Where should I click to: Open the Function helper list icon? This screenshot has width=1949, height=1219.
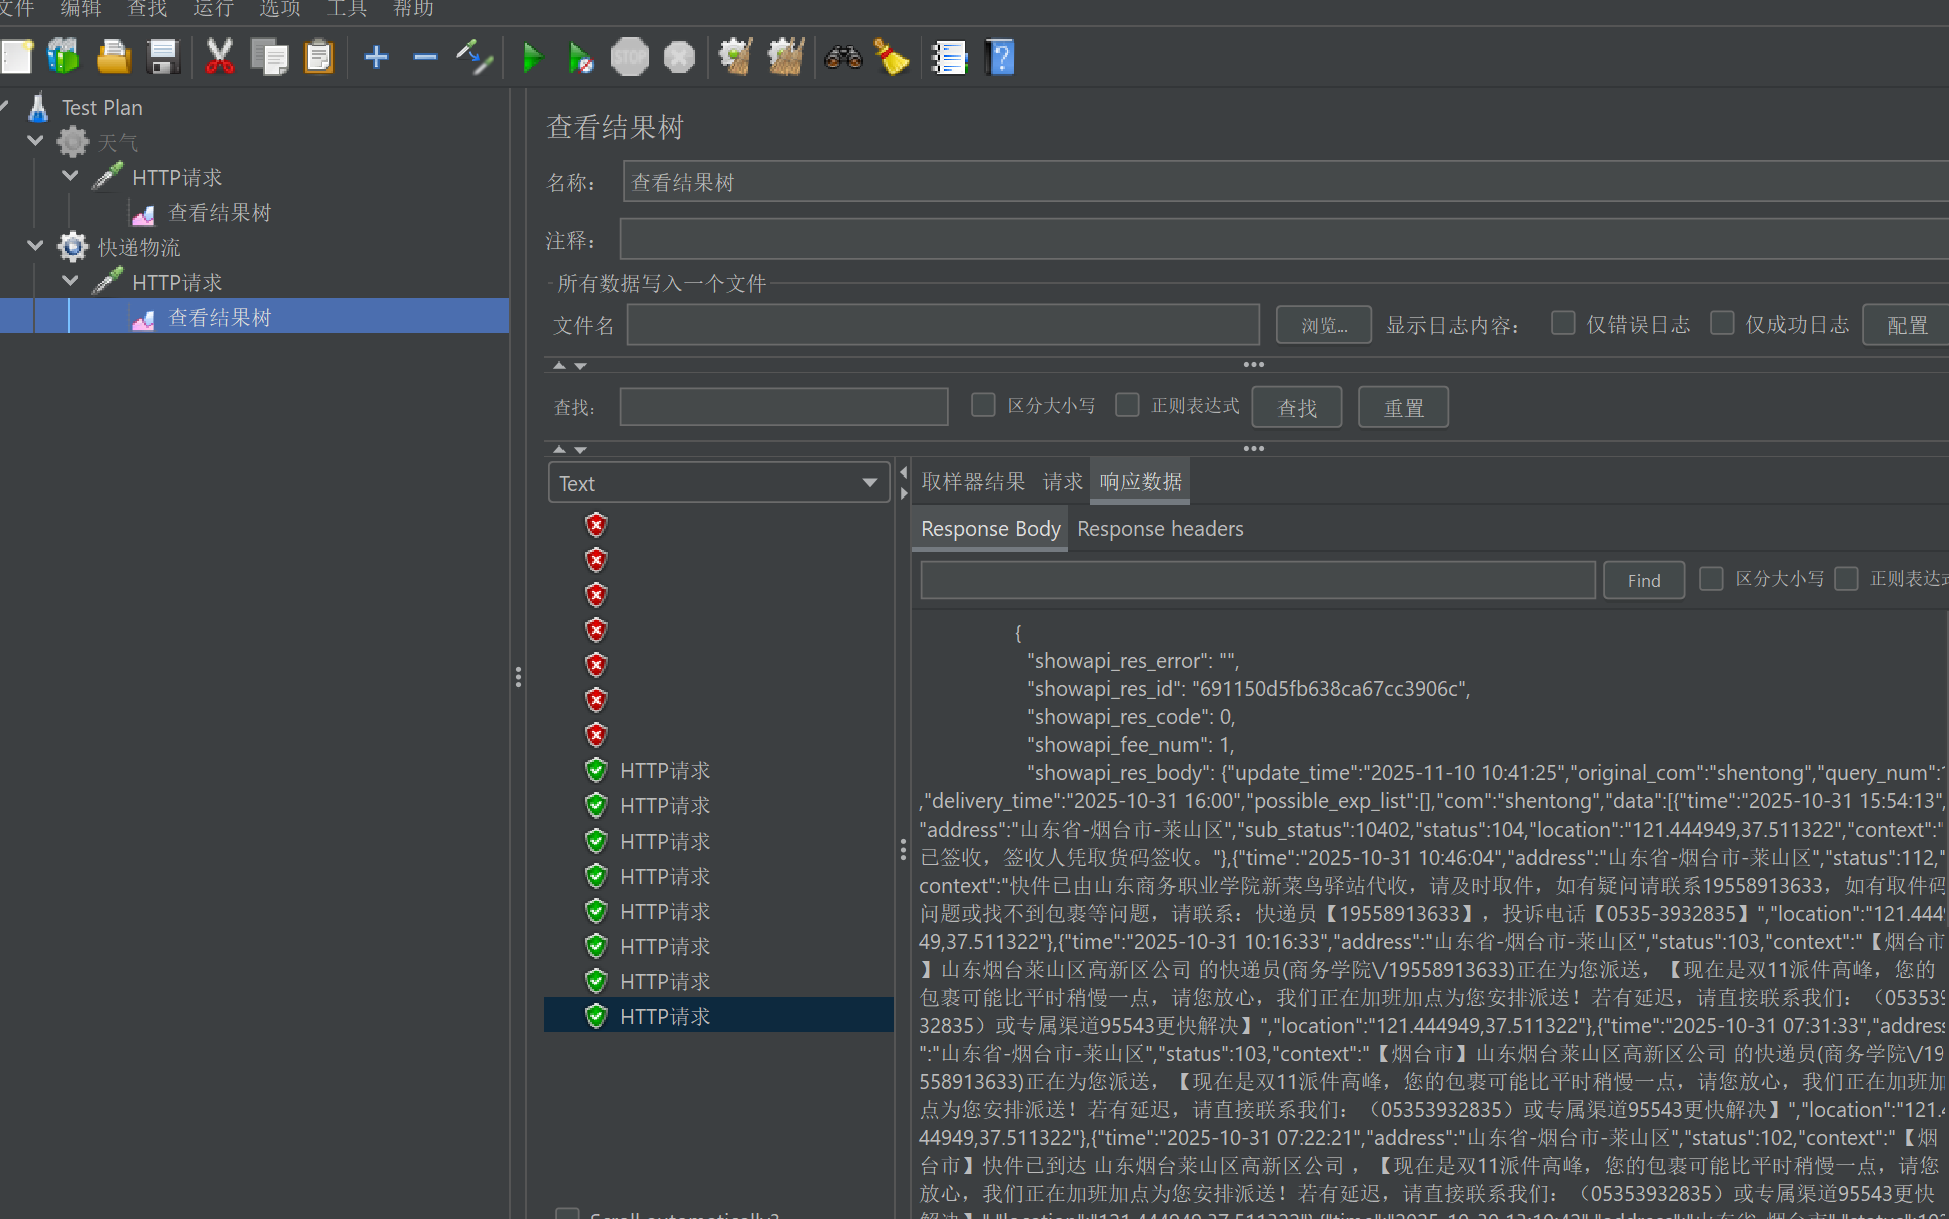pos(949,58)
